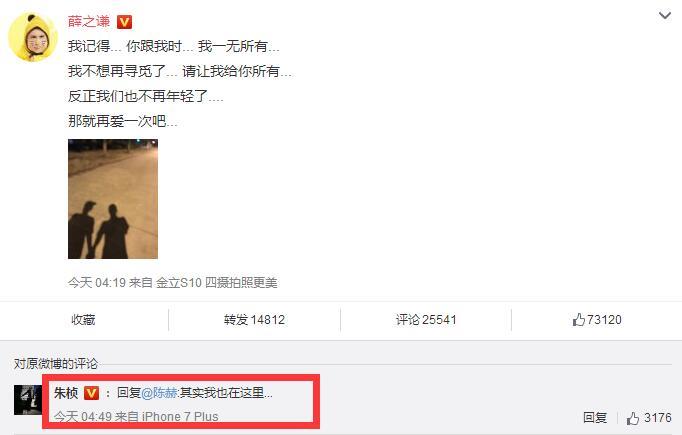Click 收藏 to favorite the post
Viewport: 682px width, 435px height.
pyautogui.click(x=83, y=320)
